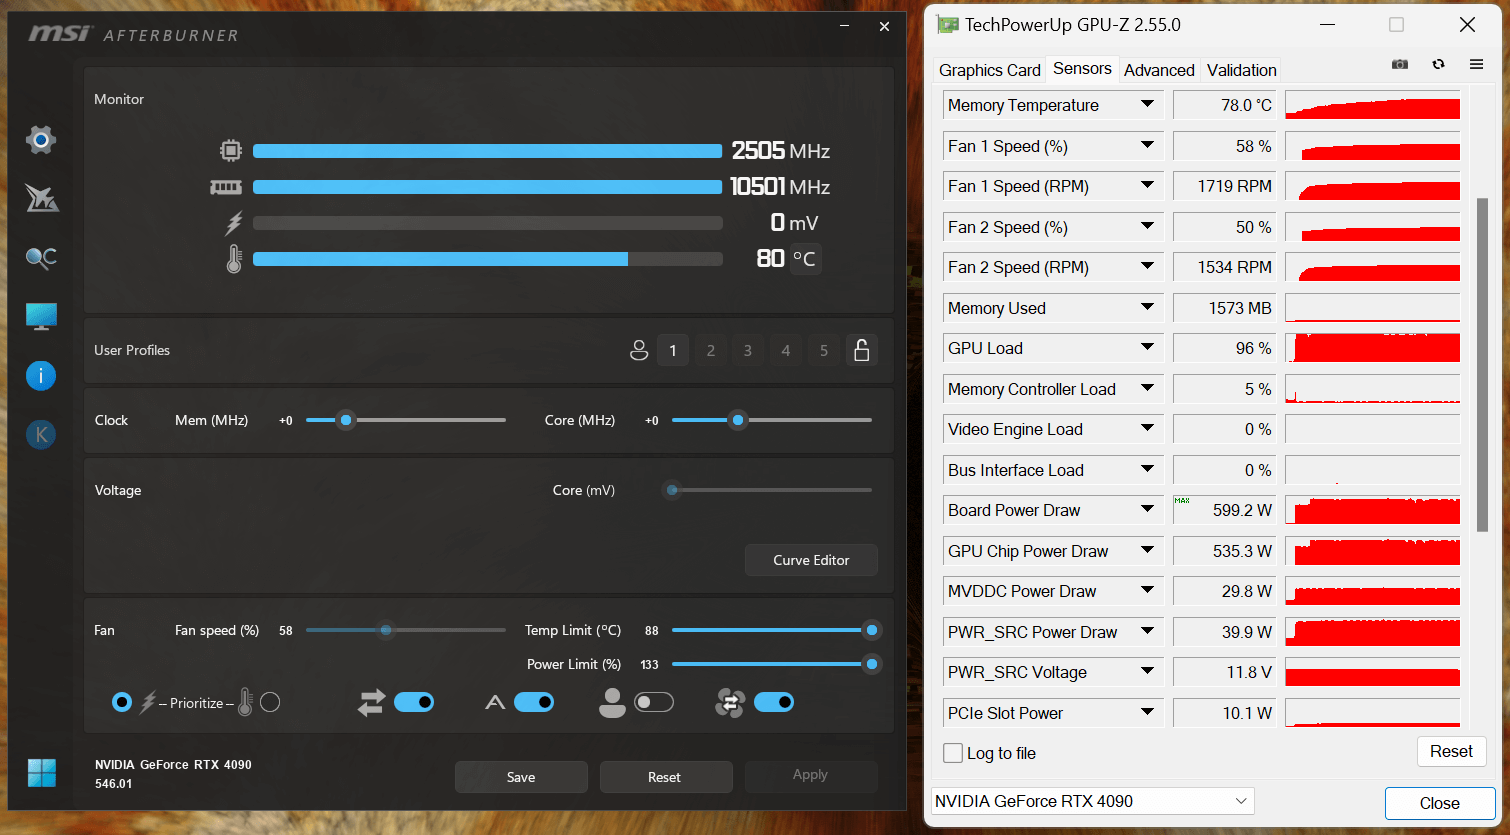The width and height of the screenshot is (1510, 835).
Task: Open the PCIe Slot Power dropdown
Action: [1148, 712]
